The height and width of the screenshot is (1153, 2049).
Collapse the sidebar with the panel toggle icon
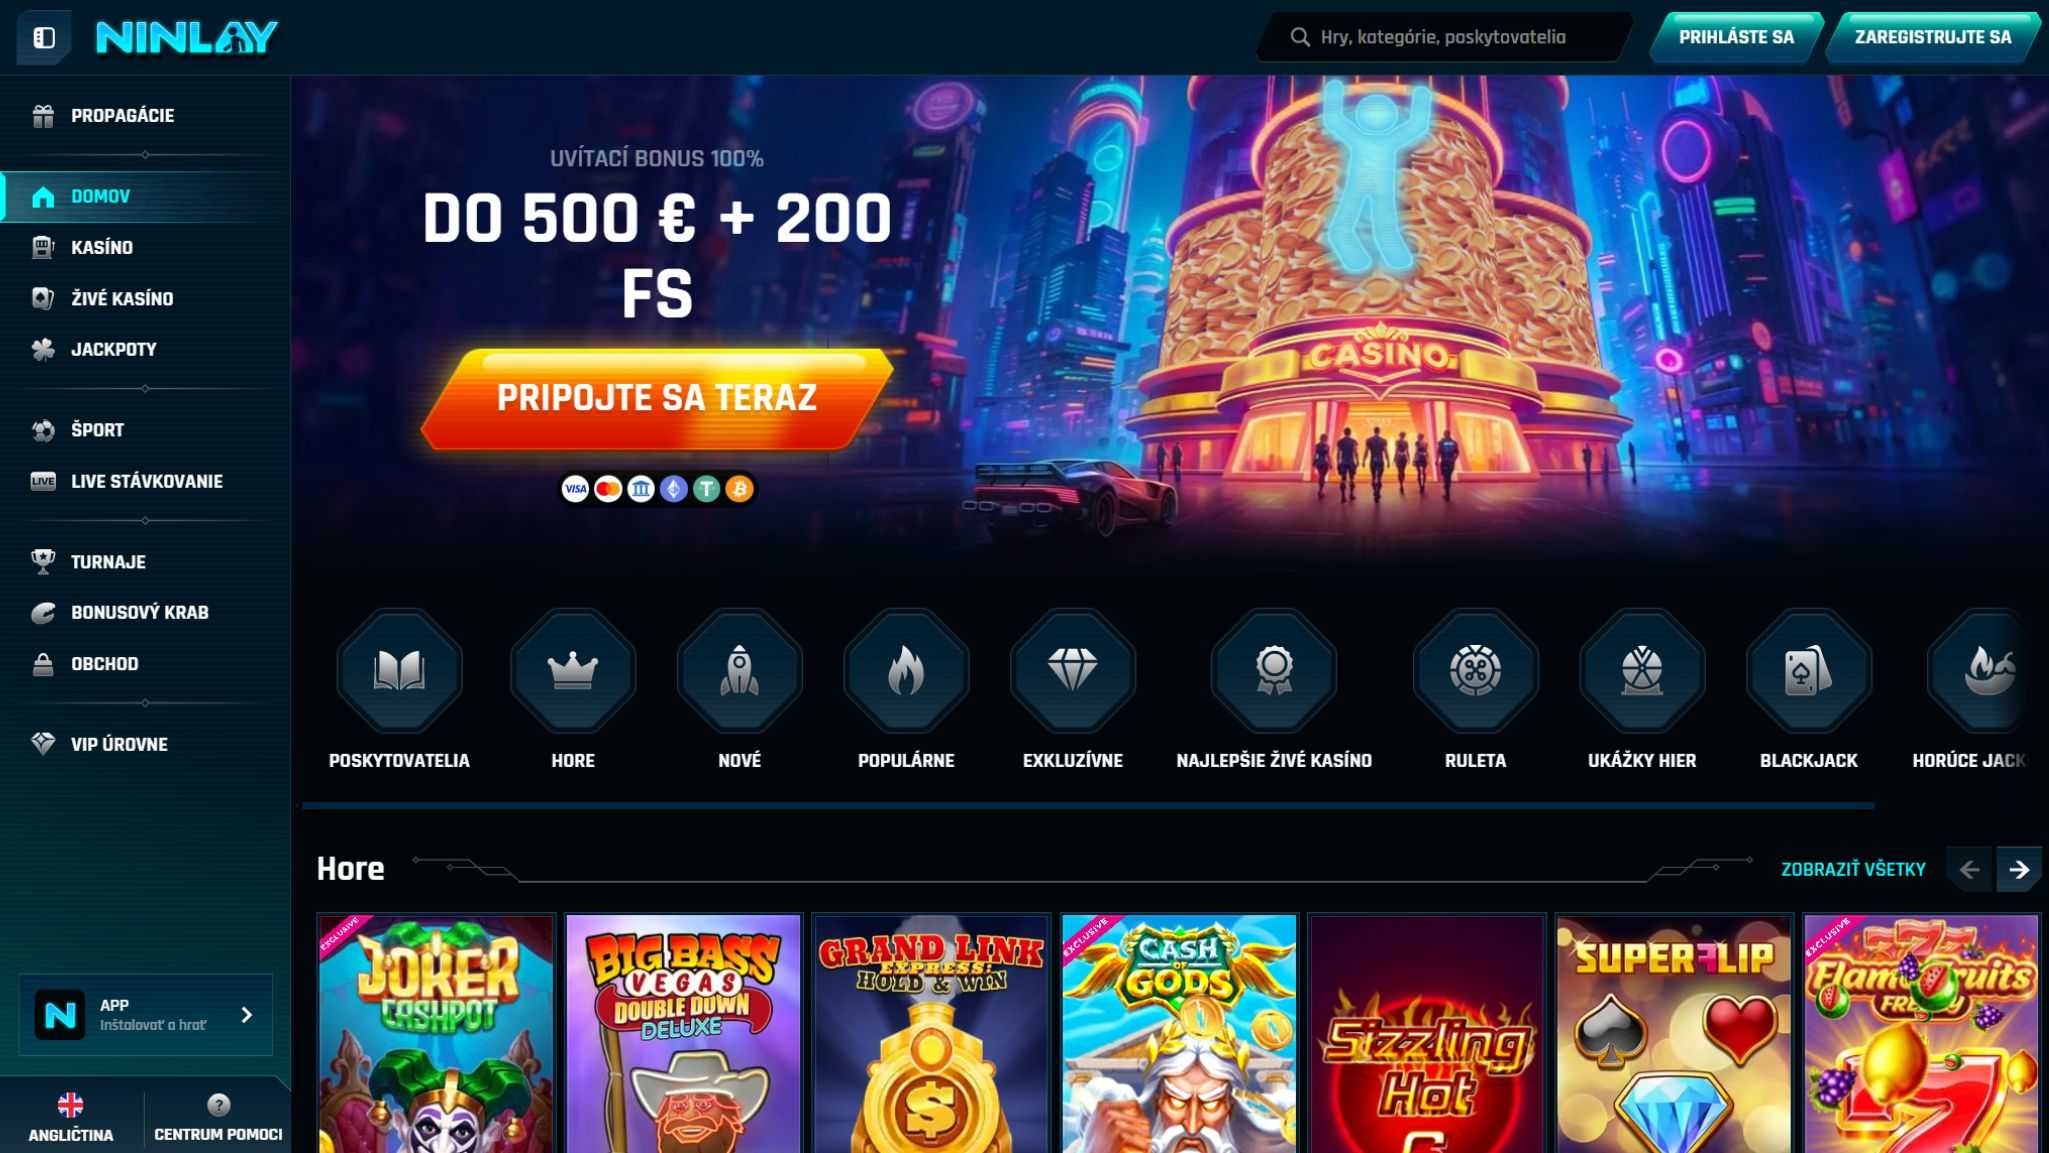pos(43,37)
